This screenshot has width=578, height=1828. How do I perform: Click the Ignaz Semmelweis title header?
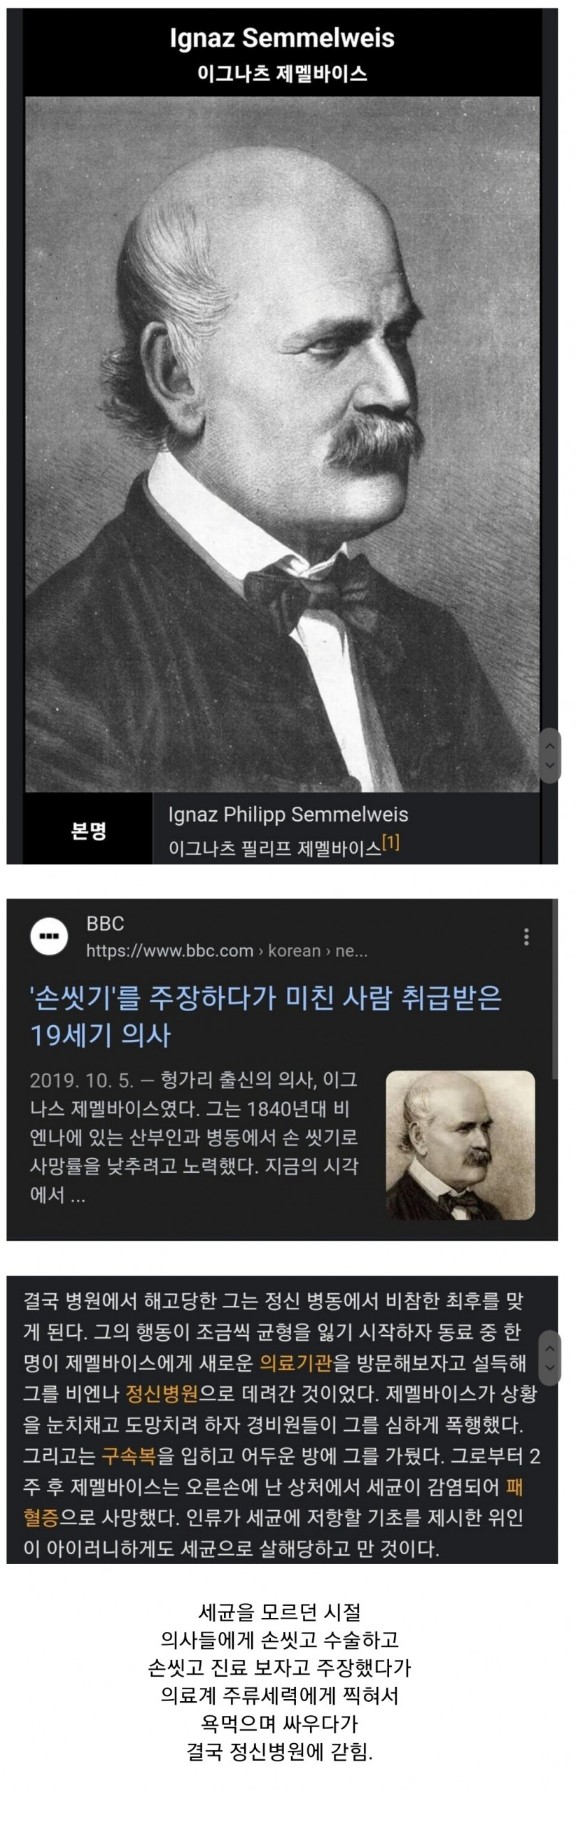[282, 39]
